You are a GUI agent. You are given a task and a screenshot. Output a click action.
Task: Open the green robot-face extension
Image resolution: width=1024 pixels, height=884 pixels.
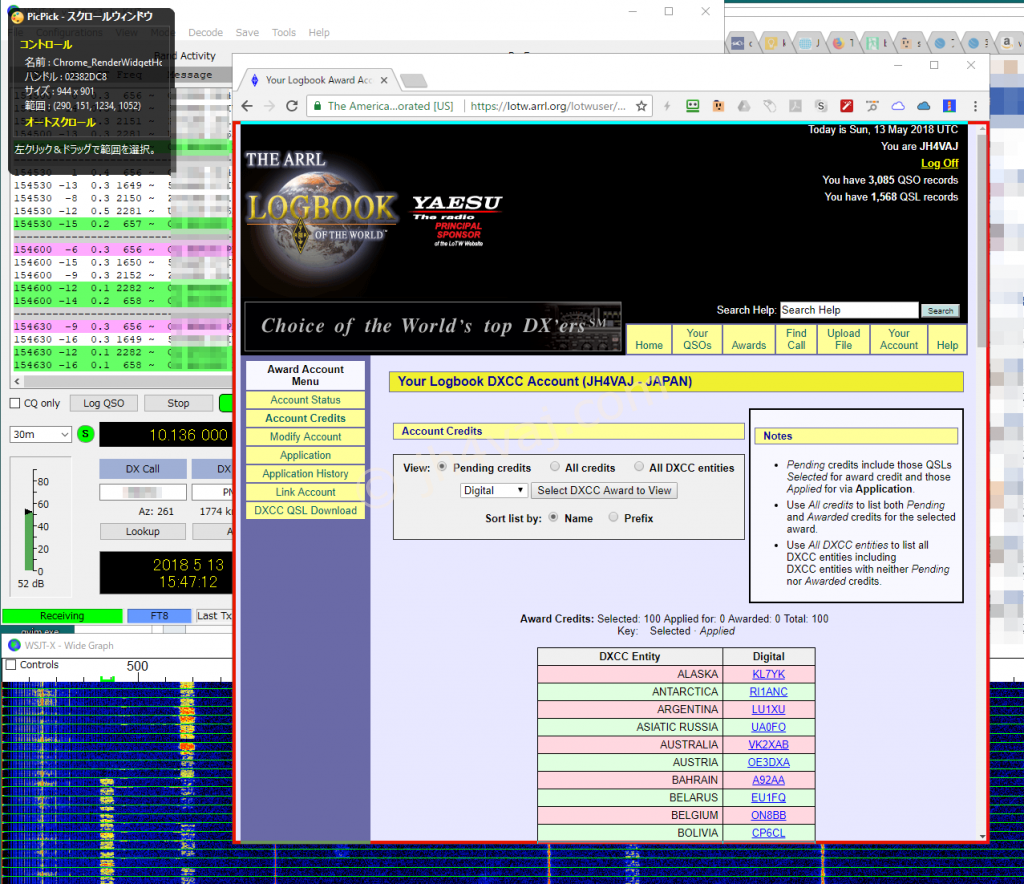click(x=692, y=106)
